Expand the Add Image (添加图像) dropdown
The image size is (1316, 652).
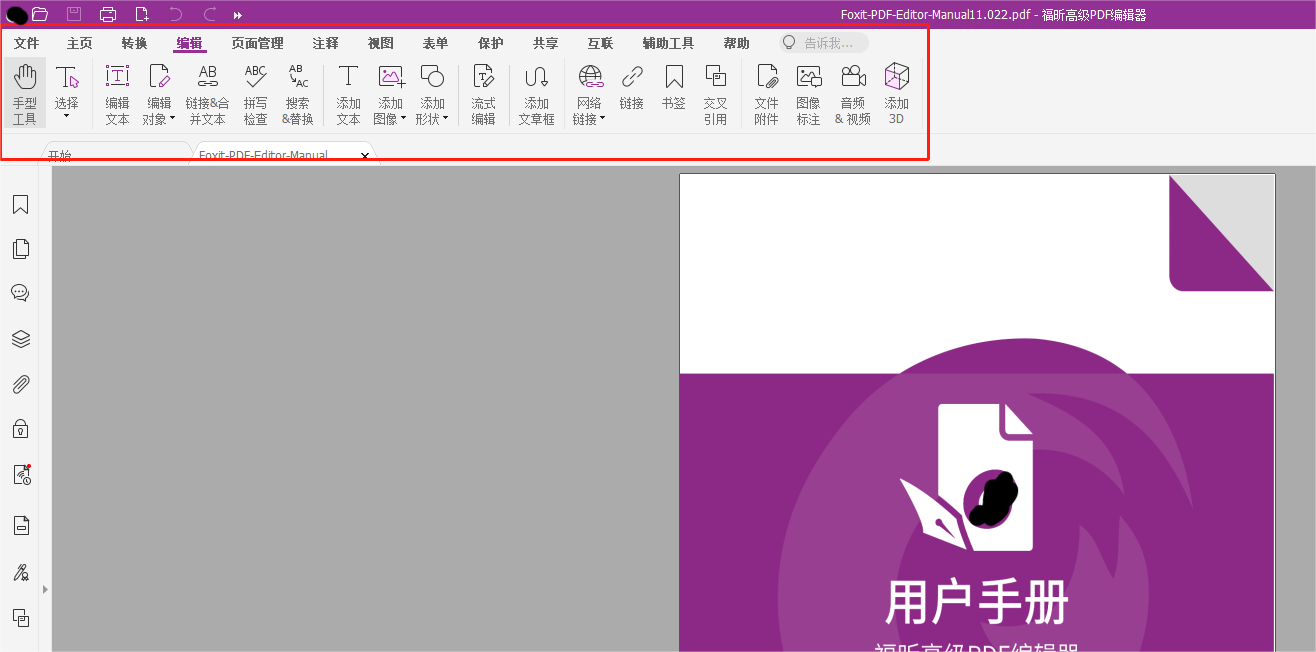pyautogui.click(x=404, y=119)
